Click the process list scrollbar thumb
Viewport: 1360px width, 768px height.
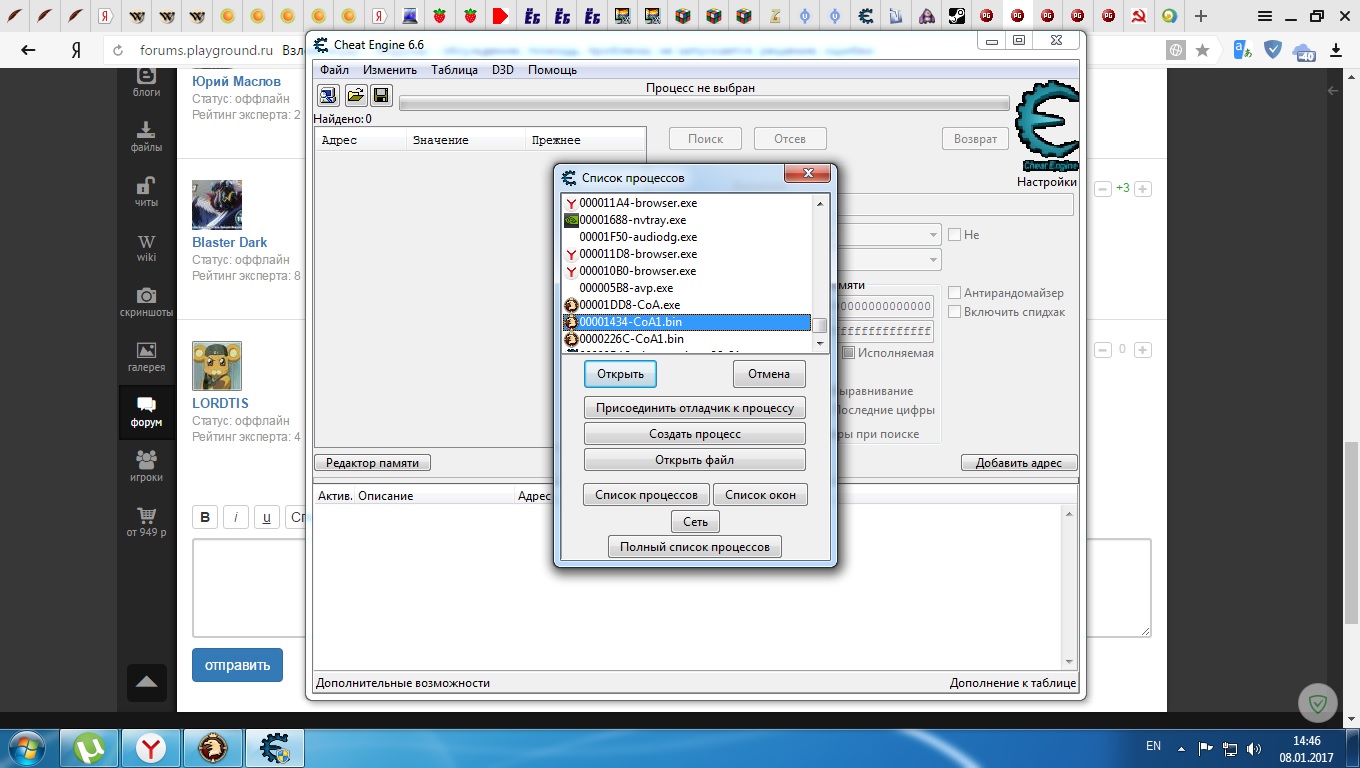coord(819,325)
